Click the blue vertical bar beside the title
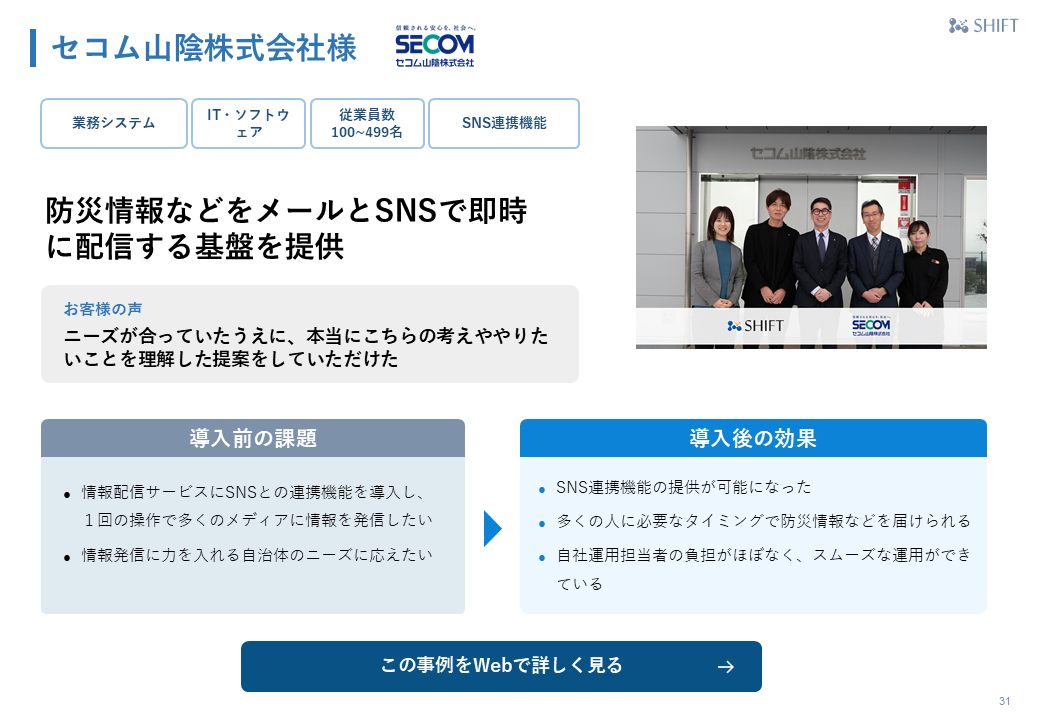This screenshot has width=1040, height=720. point(33,48)
